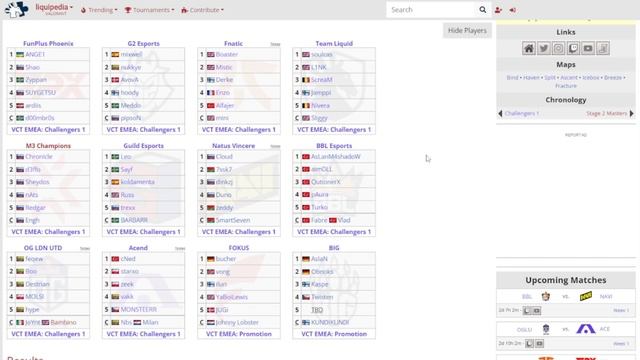Open player Boaster in Fnatic roster
The height and width of the screenshot is (360, 640).
[x=227, y=54]
